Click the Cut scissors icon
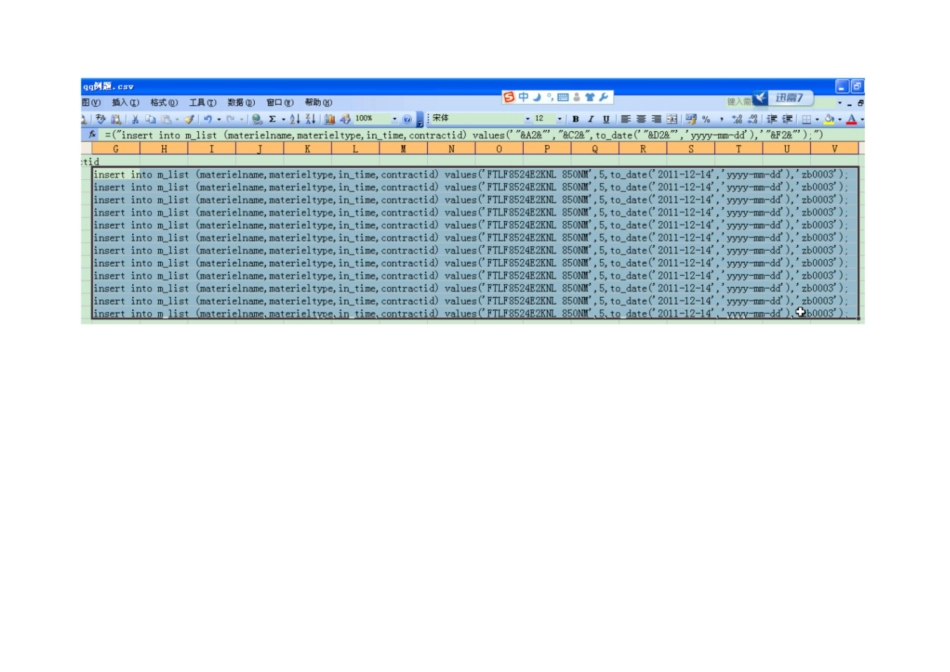The image size is (950, 672). coord(135,119)
